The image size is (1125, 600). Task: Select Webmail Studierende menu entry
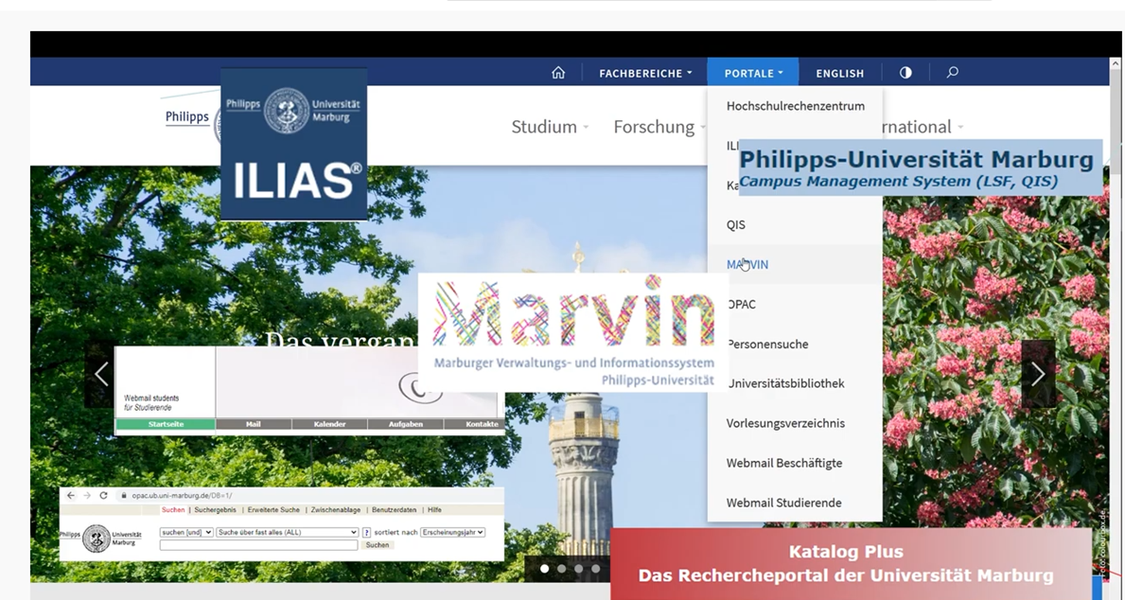pos(795,503)
